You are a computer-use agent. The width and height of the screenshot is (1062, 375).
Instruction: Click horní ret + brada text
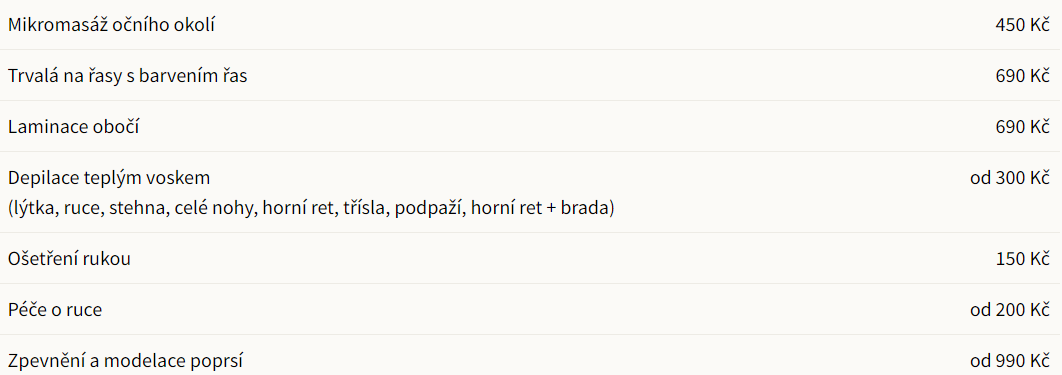click(540, 208)
